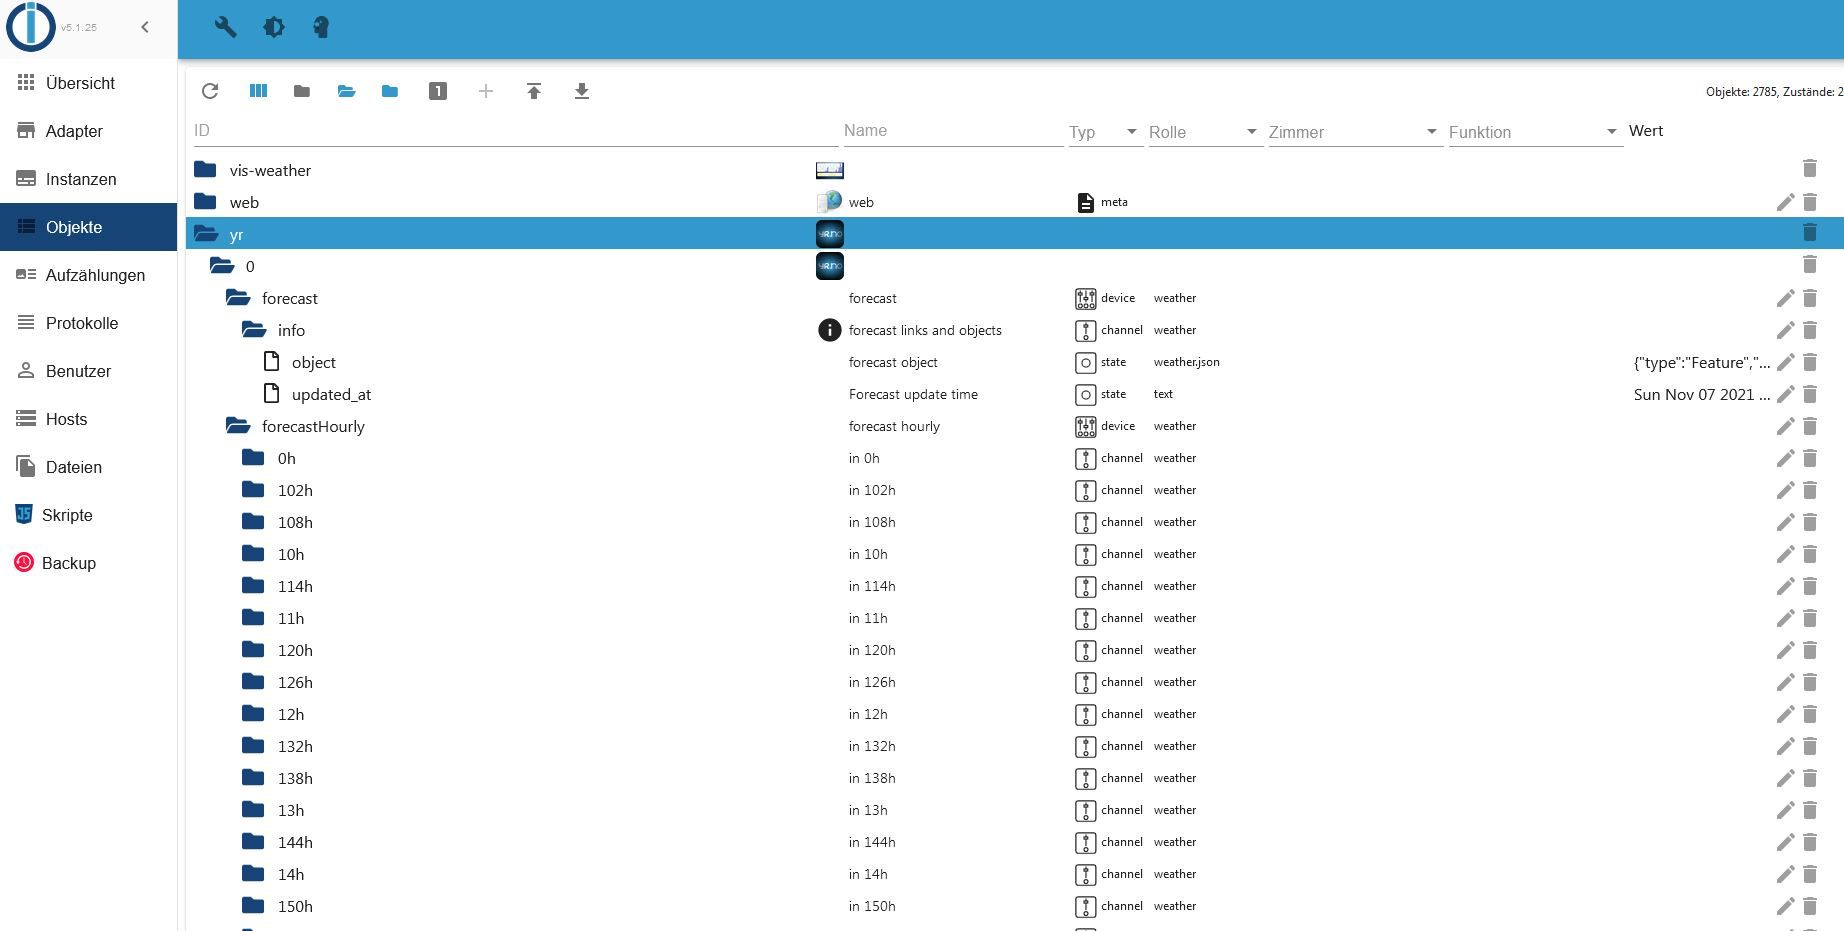1844x931 pixels.
Task: Refresh the object tree
Action: coord(210,91)
